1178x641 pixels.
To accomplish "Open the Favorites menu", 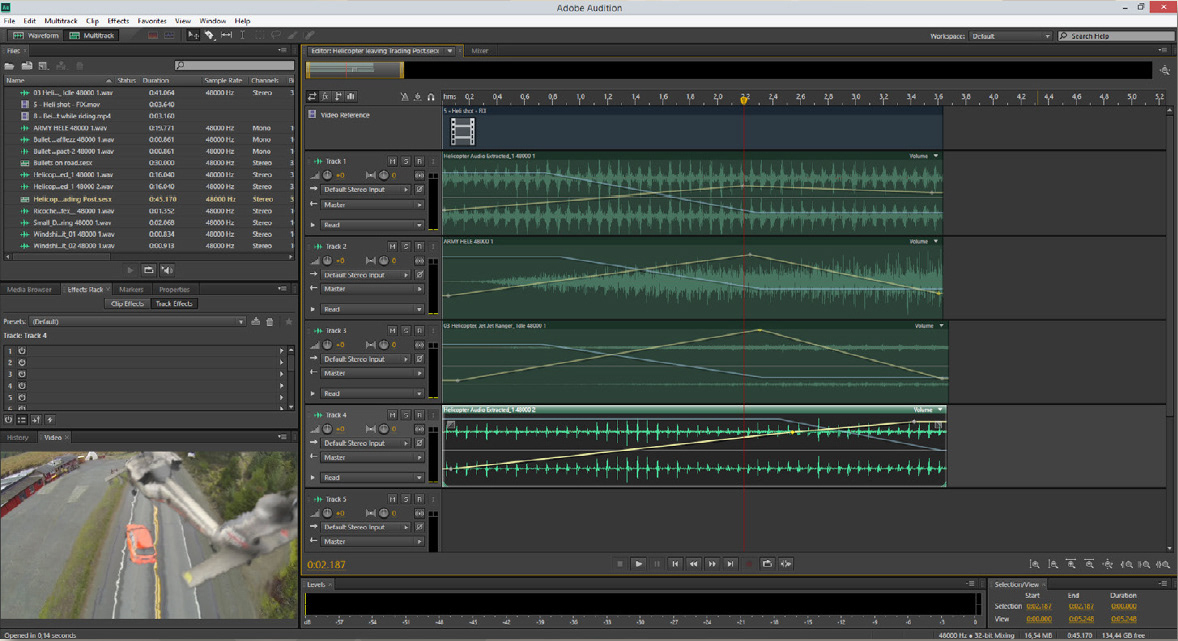I will pos(152,21).
